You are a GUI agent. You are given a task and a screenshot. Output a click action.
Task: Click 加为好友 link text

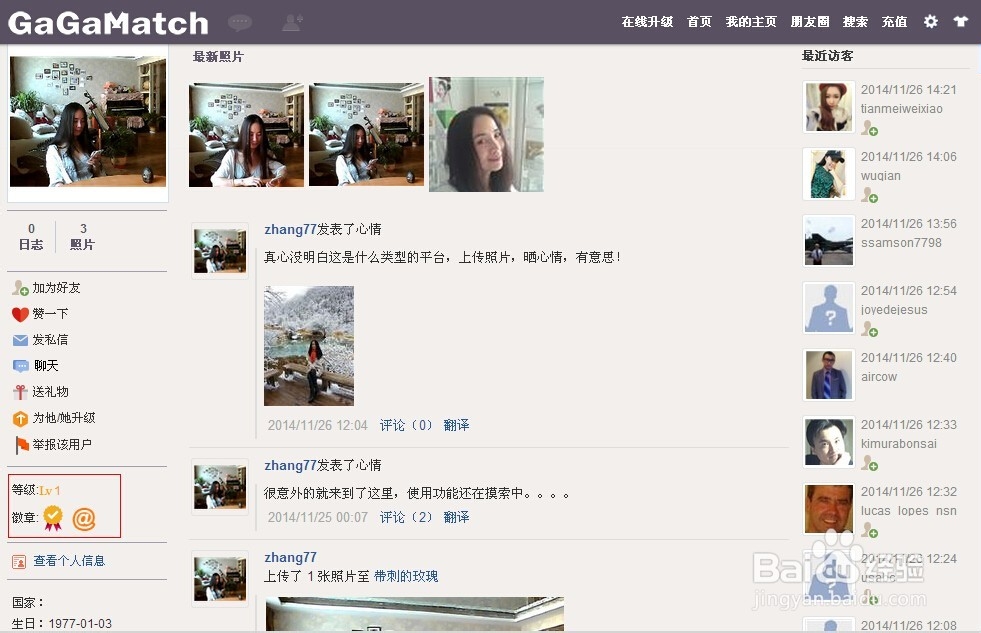pyautogui.click(x=56, y=288)
